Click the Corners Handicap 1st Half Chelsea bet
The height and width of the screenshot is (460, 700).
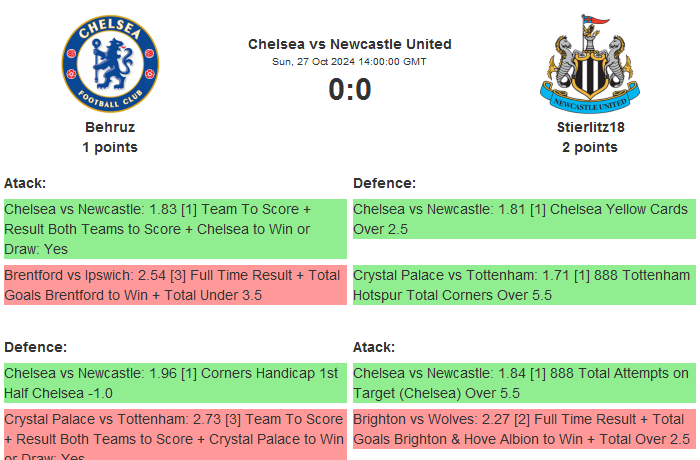coord(174,383)
